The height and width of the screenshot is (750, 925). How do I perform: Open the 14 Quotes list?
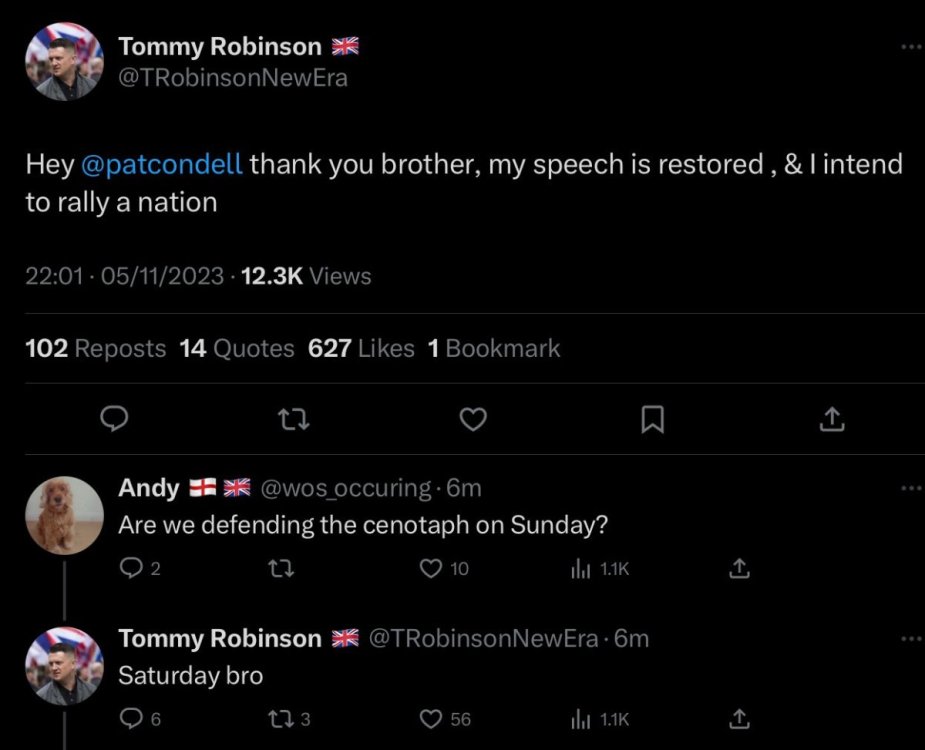(237, 348)
